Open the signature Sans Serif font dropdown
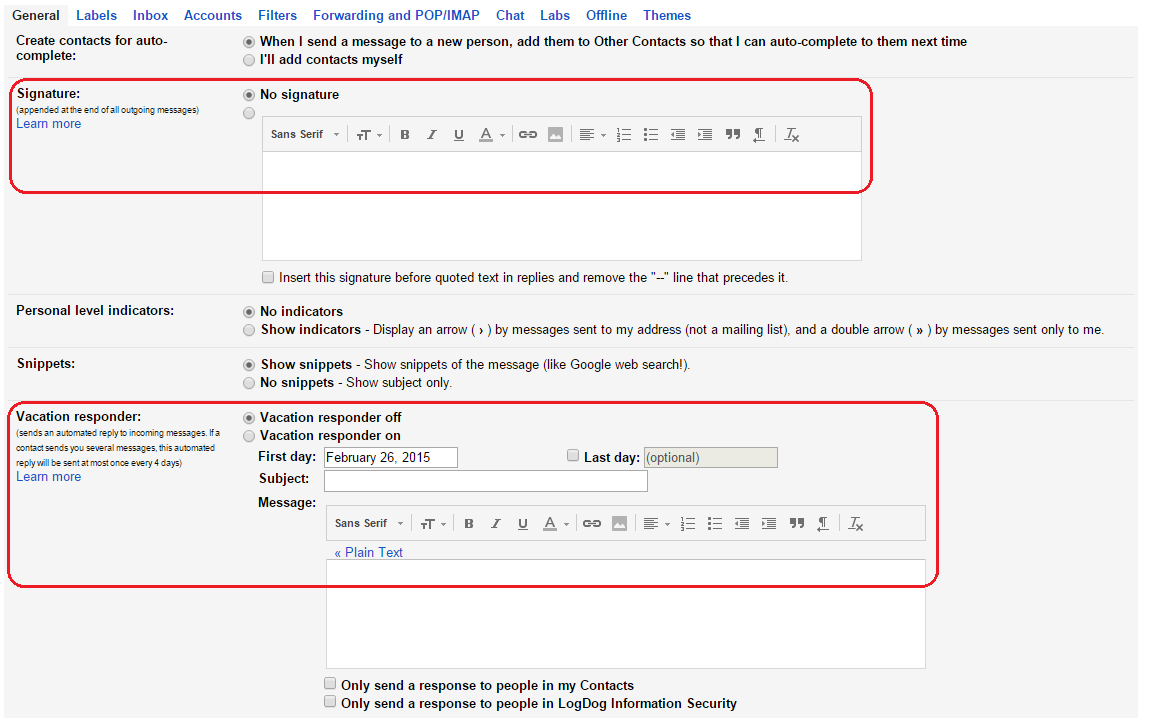Screen dimensions: 1151x724 [x=305, y=134]
